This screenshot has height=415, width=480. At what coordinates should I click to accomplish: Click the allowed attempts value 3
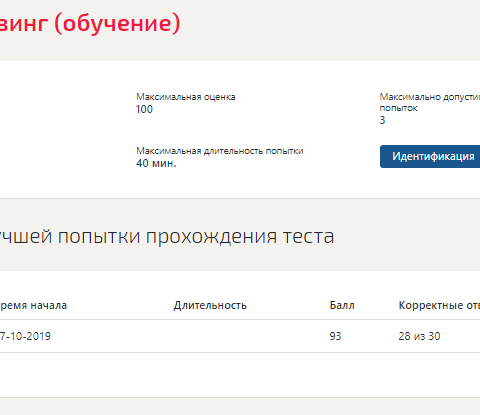[x=382, y=120]
